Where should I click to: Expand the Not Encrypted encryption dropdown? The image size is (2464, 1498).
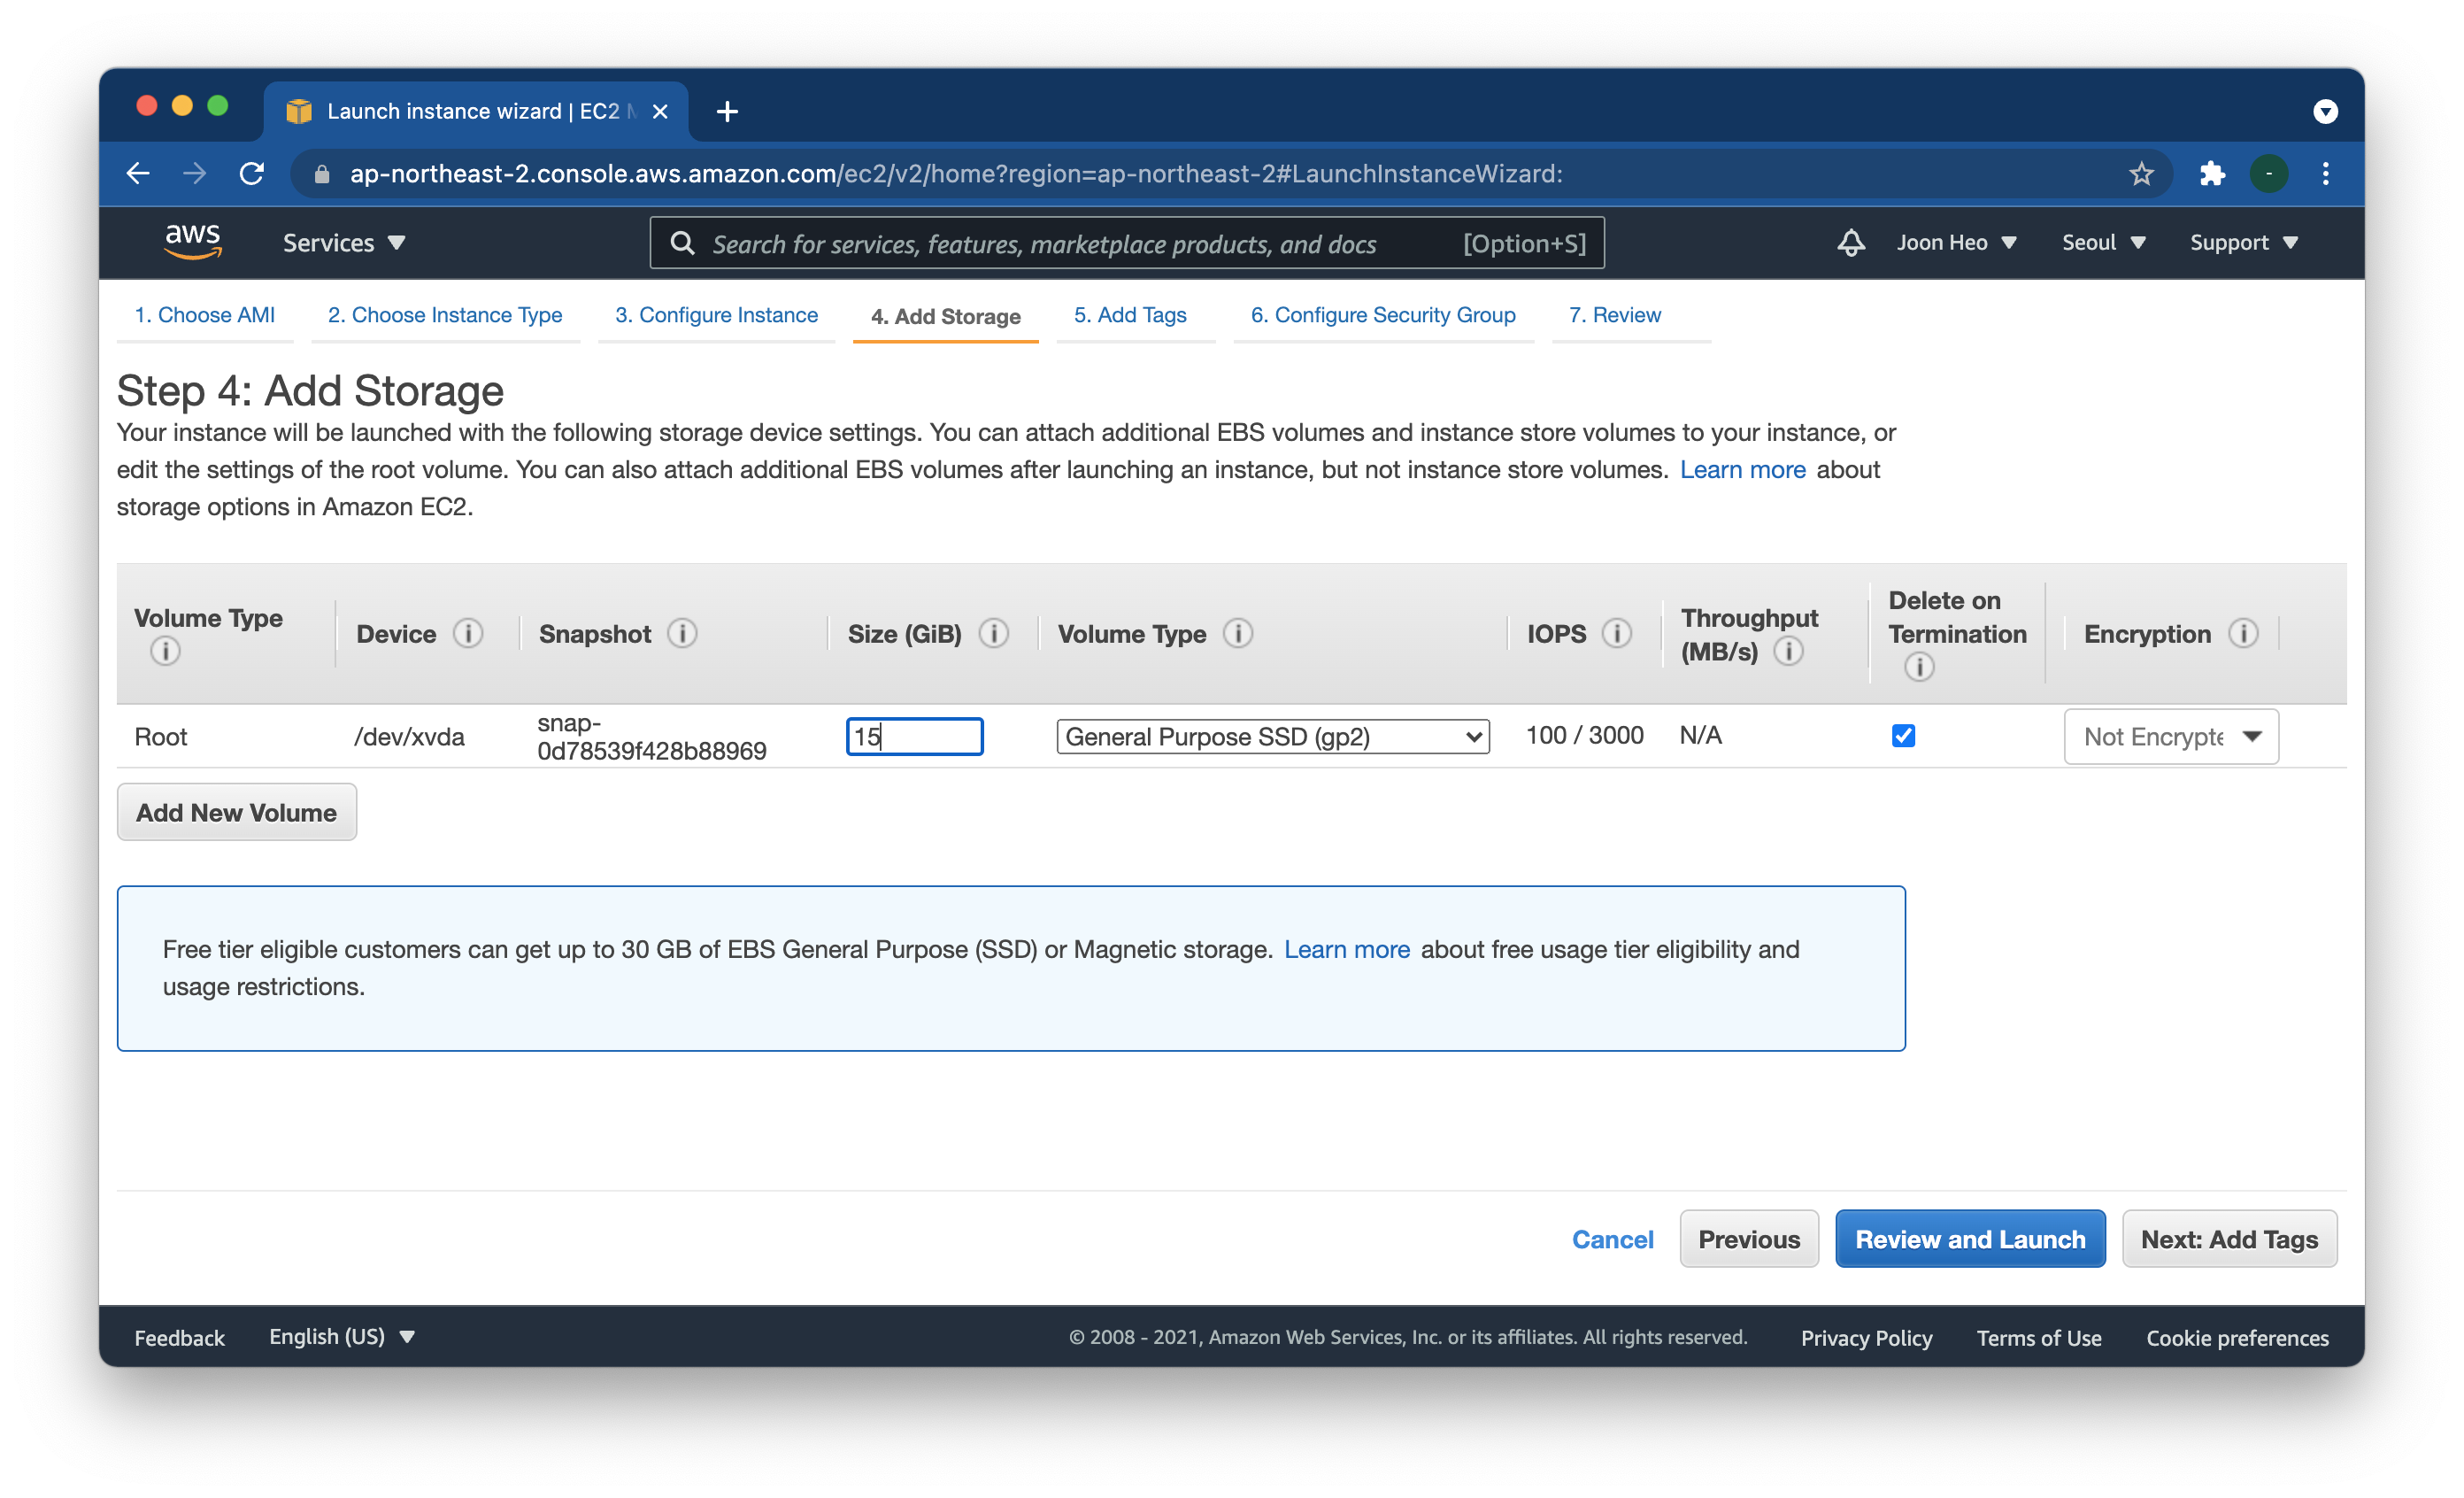coord(2170,737)
